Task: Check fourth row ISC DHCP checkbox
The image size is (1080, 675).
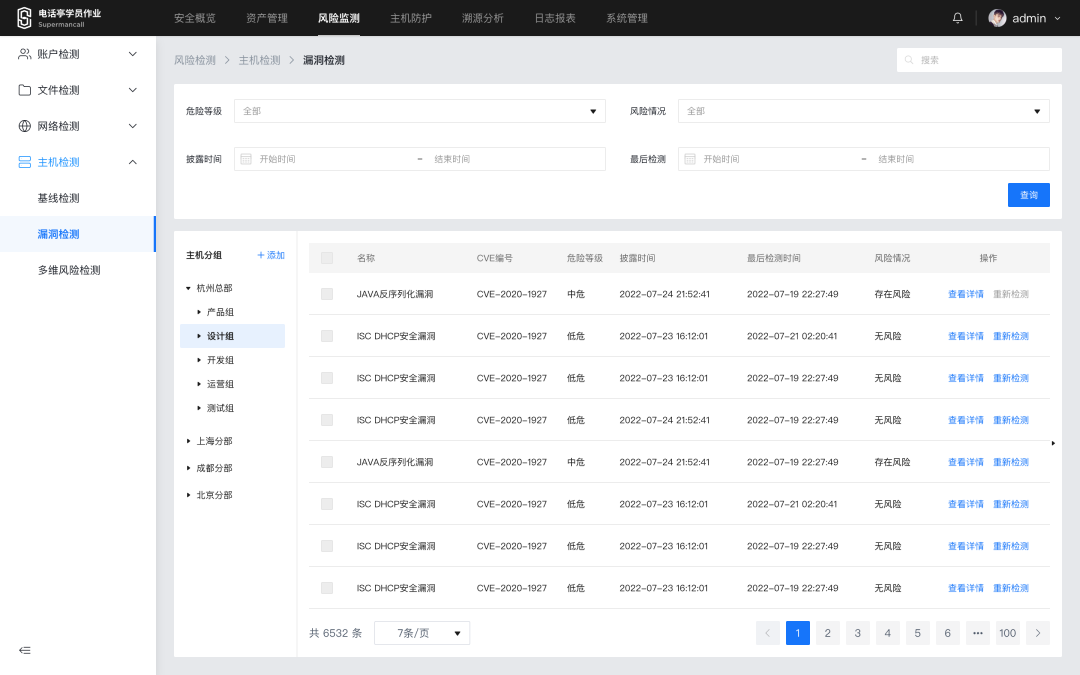Action: (327, 420)
